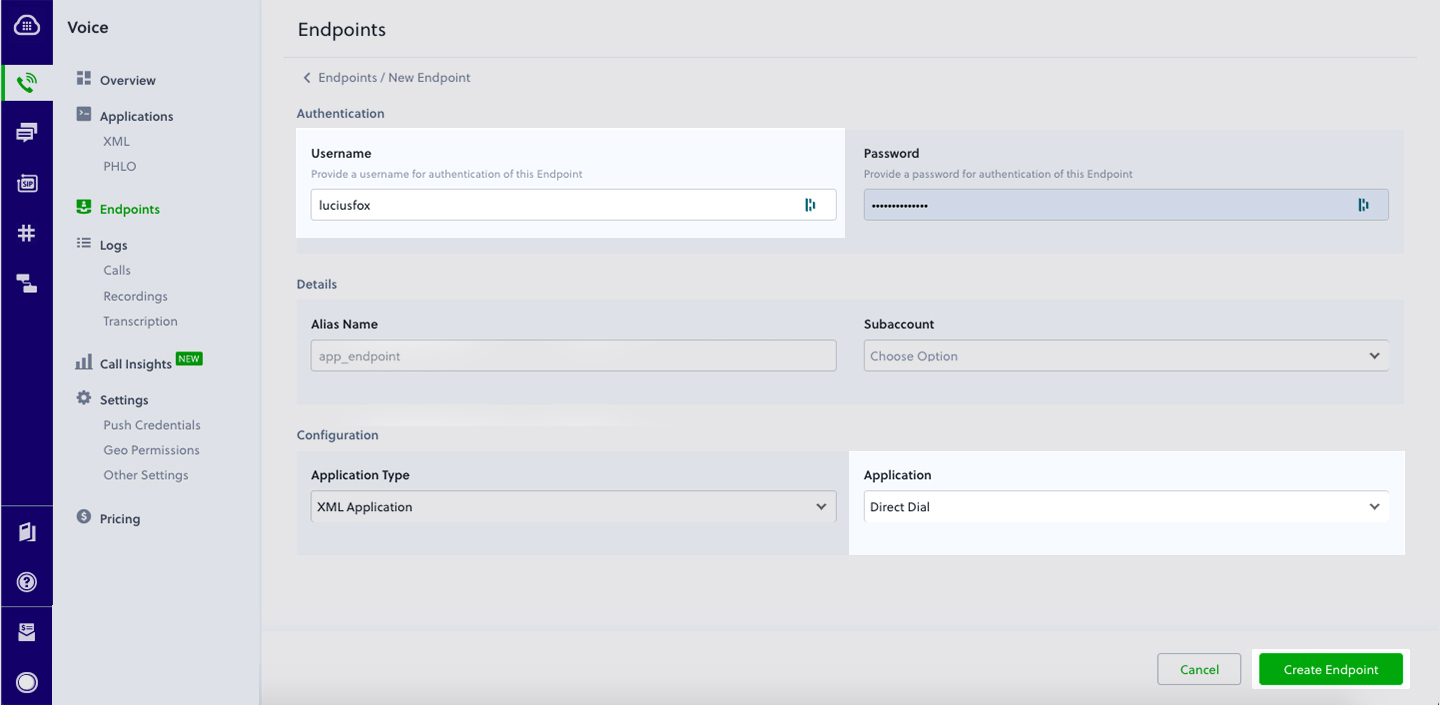Open the account profile circle icon
This screenshot has height=705, width=1440.
click(27, 682)
